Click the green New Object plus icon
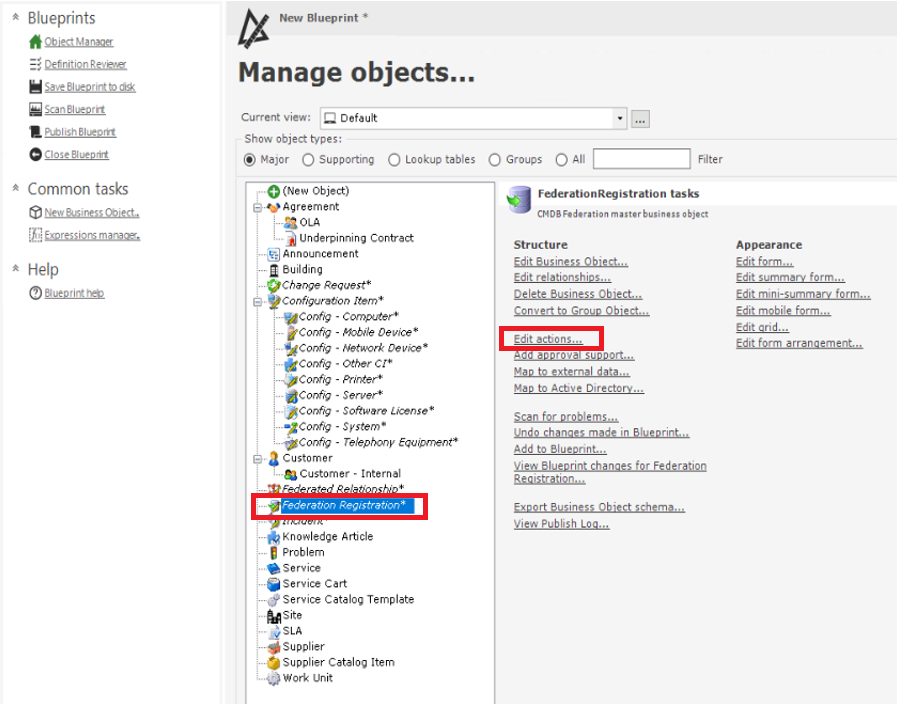The height and width of the screenshot is (704, 897). [273, 191]
